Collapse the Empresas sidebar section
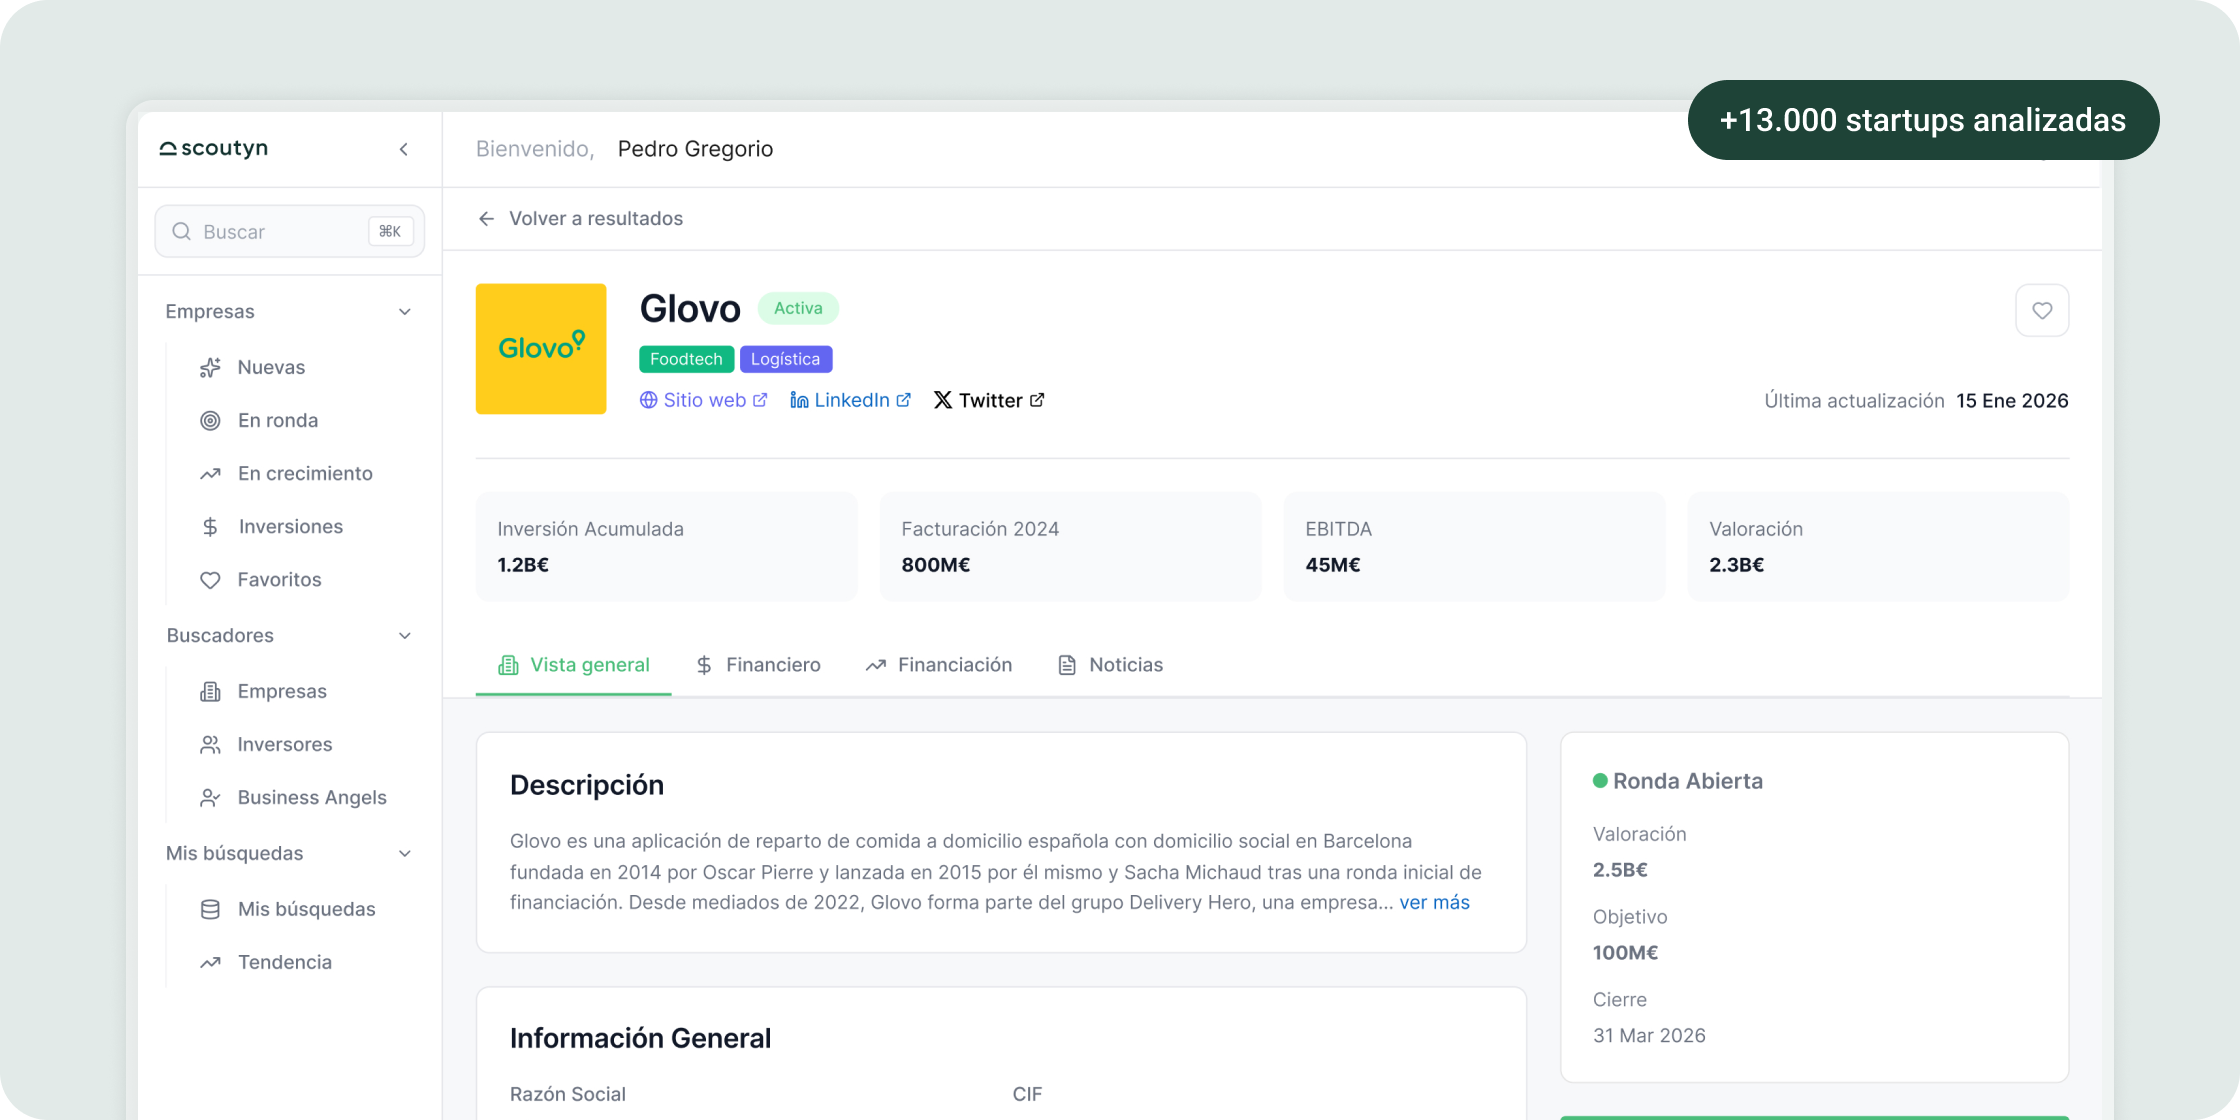 tap(290, 311)
